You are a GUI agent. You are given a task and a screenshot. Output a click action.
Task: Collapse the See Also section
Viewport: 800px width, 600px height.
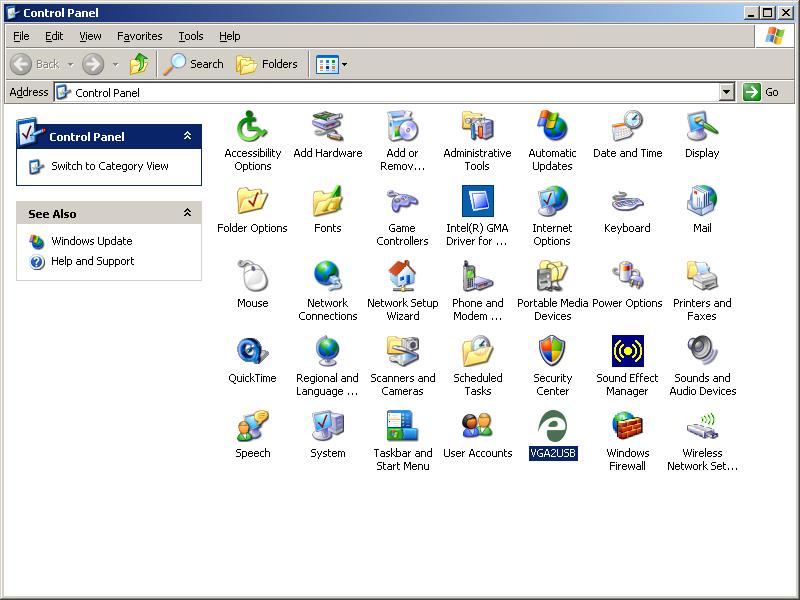187,213
